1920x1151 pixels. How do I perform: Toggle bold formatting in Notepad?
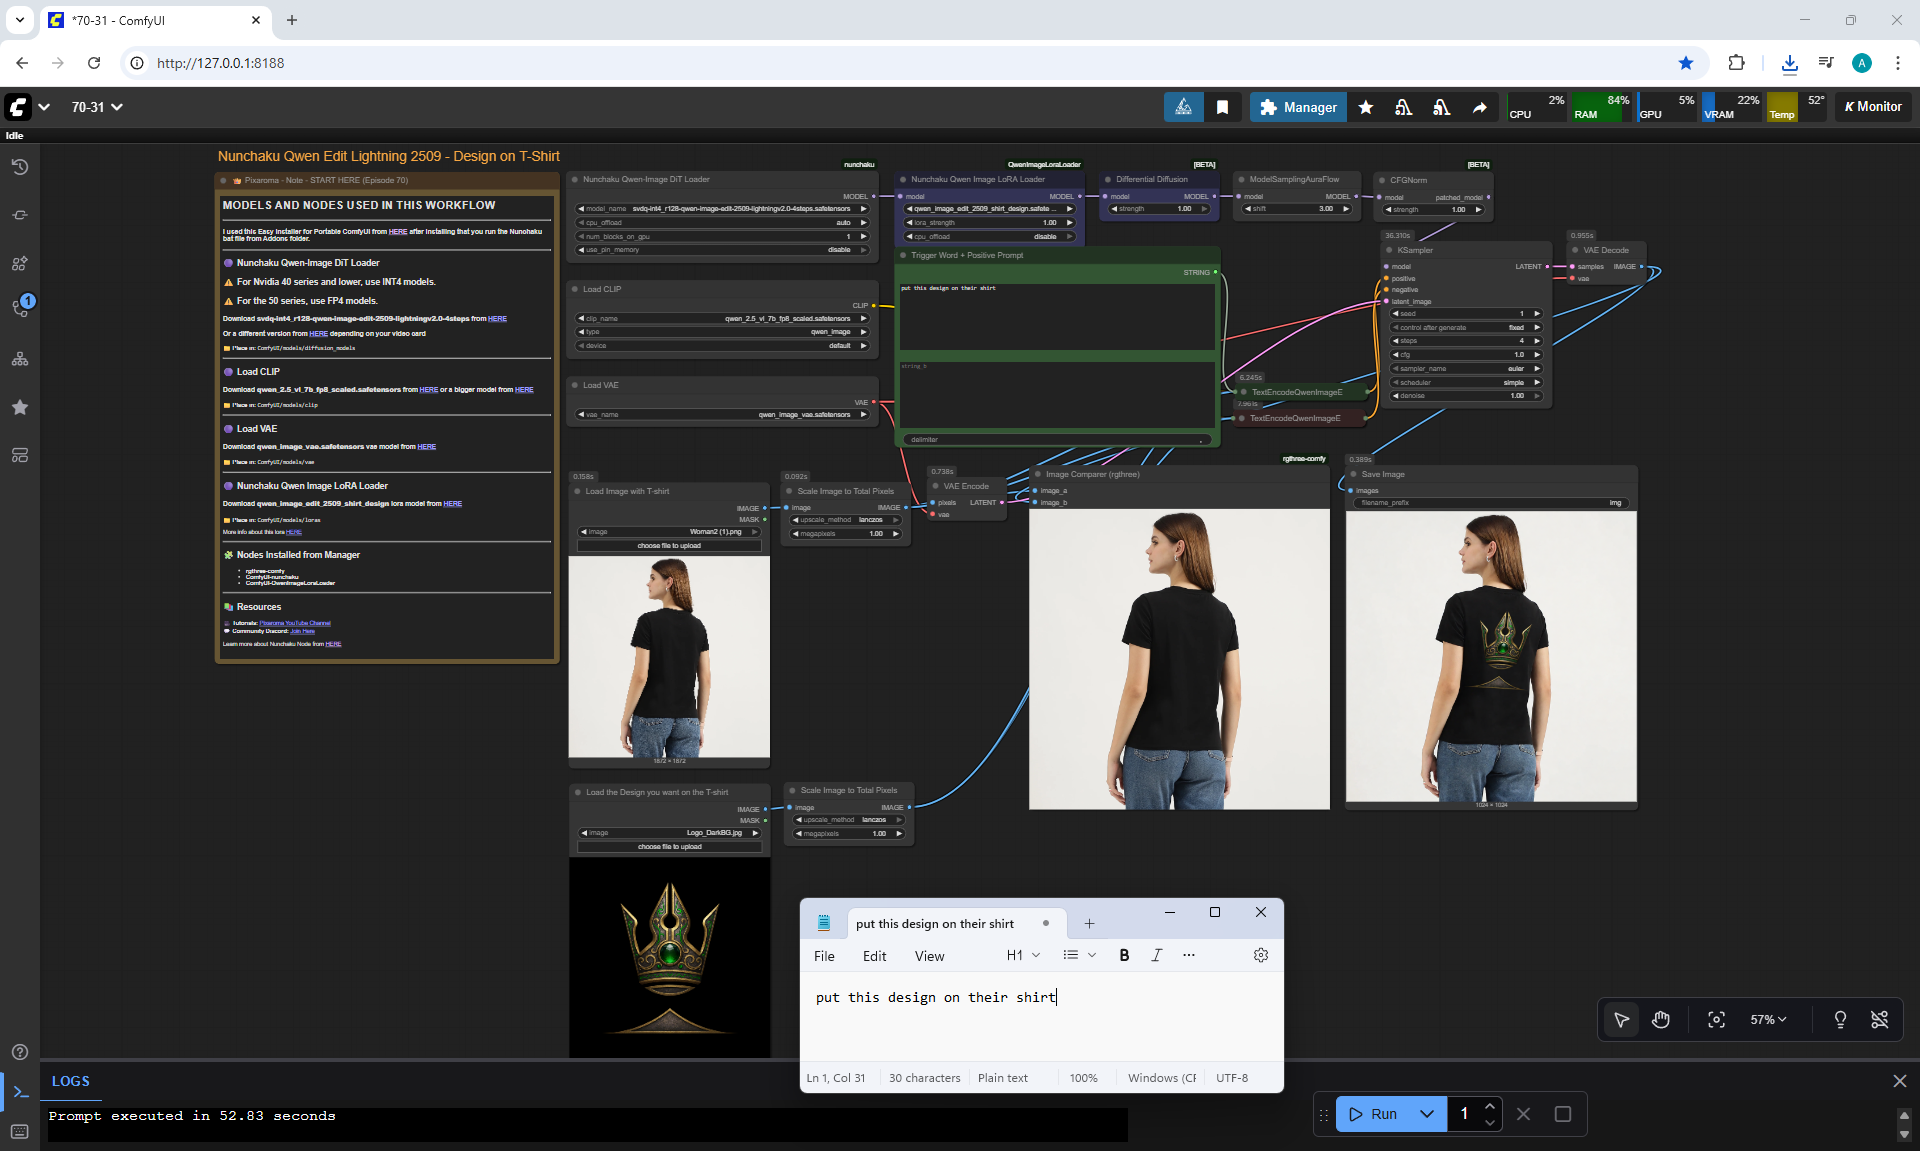pos(1124,955)
